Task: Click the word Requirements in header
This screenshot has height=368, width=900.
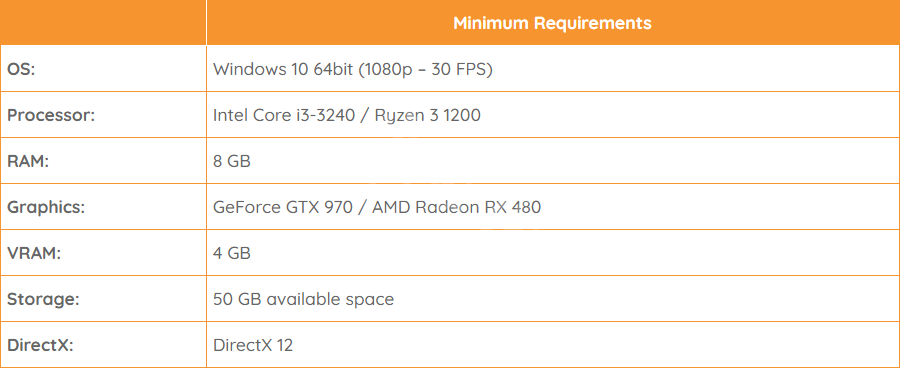Action: 593,23
